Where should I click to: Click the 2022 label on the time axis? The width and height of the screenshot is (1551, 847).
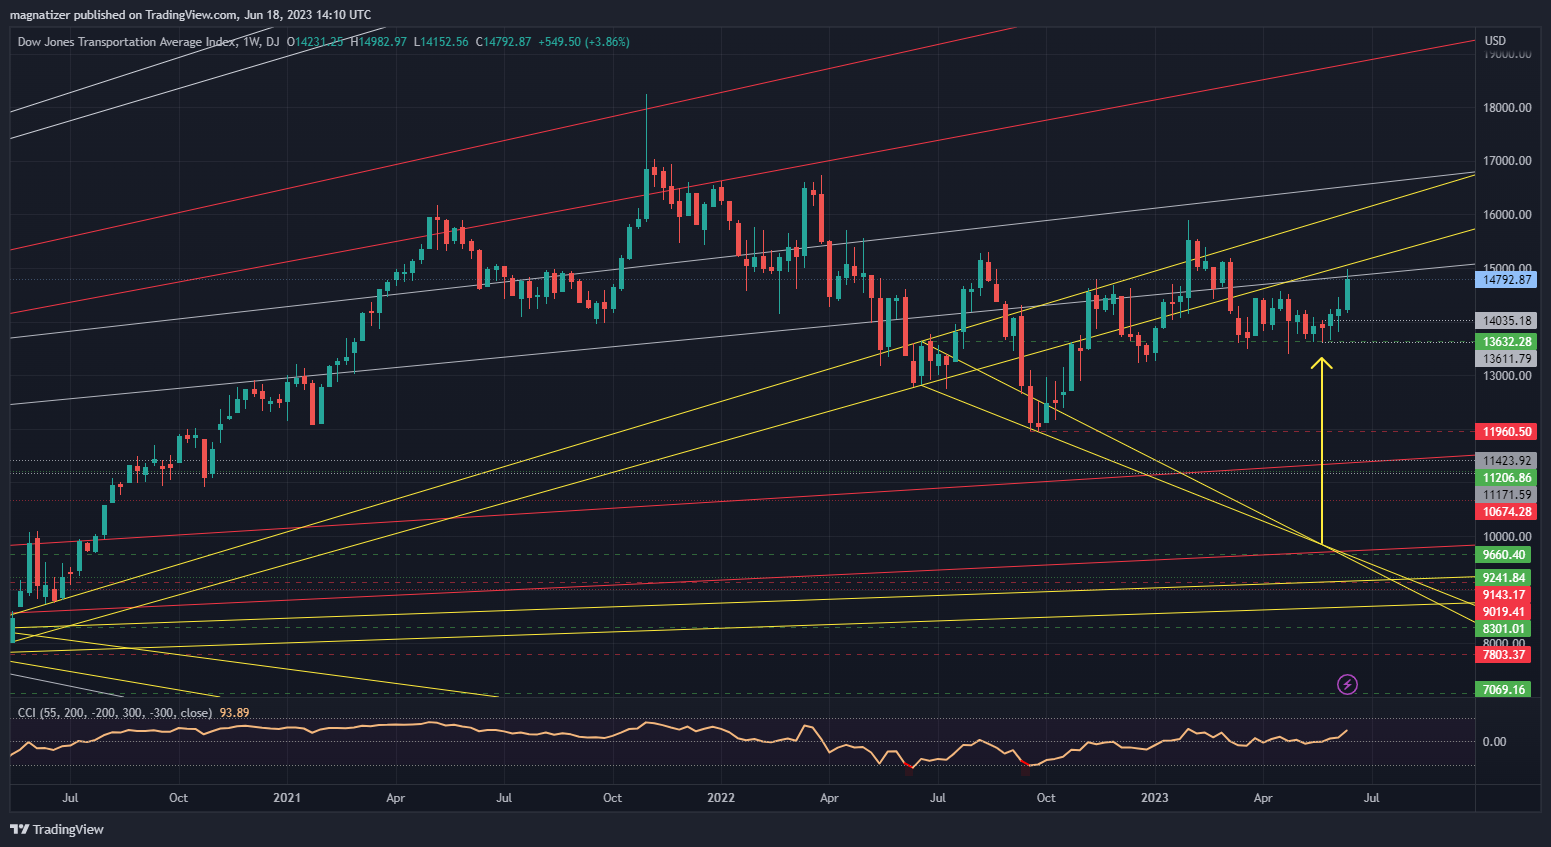pos(721,798)
